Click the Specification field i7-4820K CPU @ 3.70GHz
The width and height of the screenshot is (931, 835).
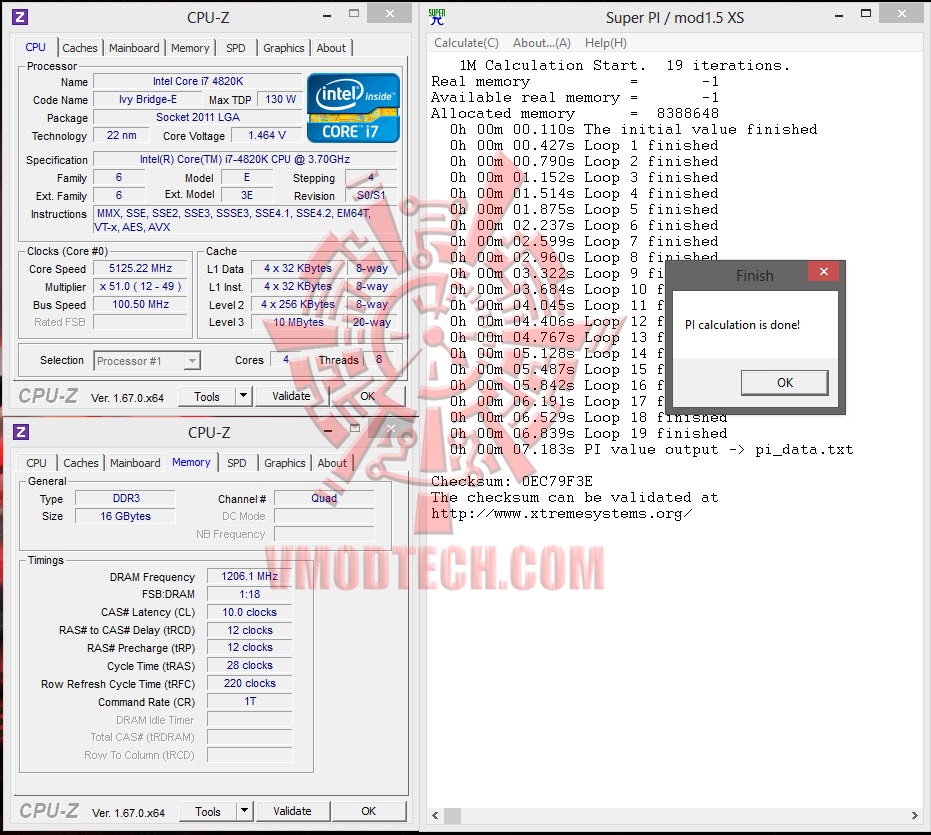[245, 159]
